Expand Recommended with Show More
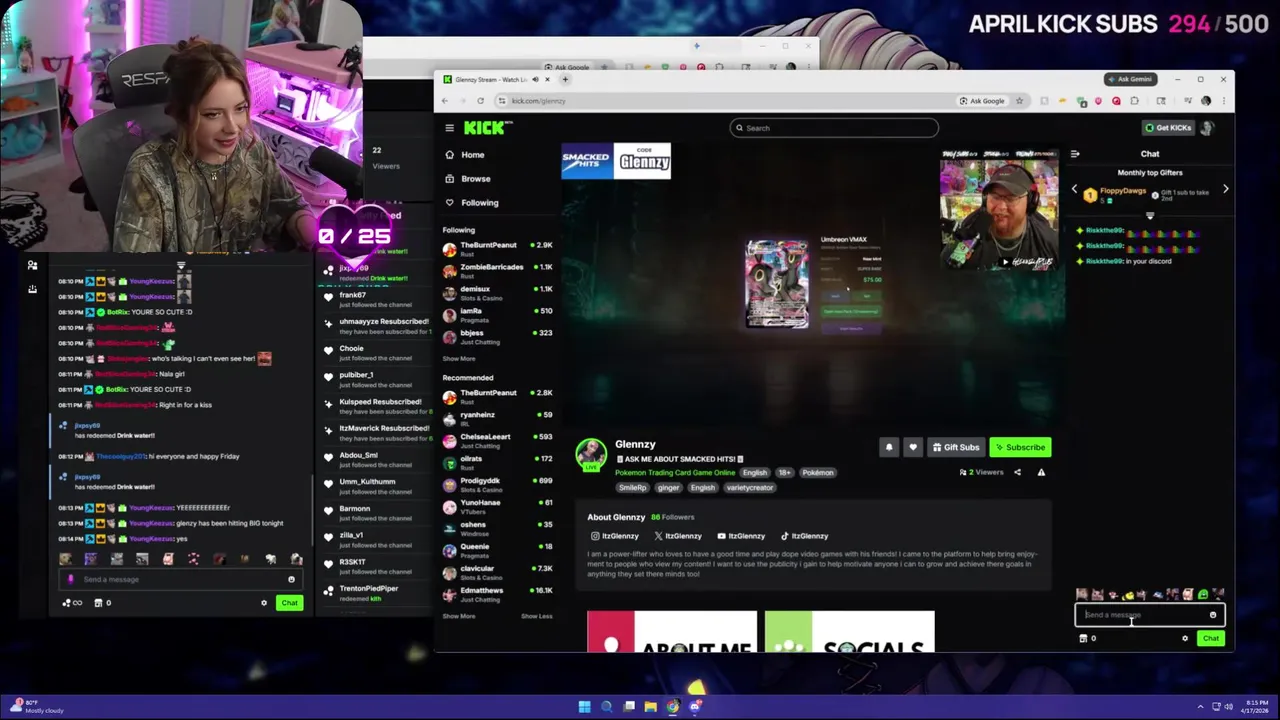The height and width of the screenshot is (720, 1280). 459,616
